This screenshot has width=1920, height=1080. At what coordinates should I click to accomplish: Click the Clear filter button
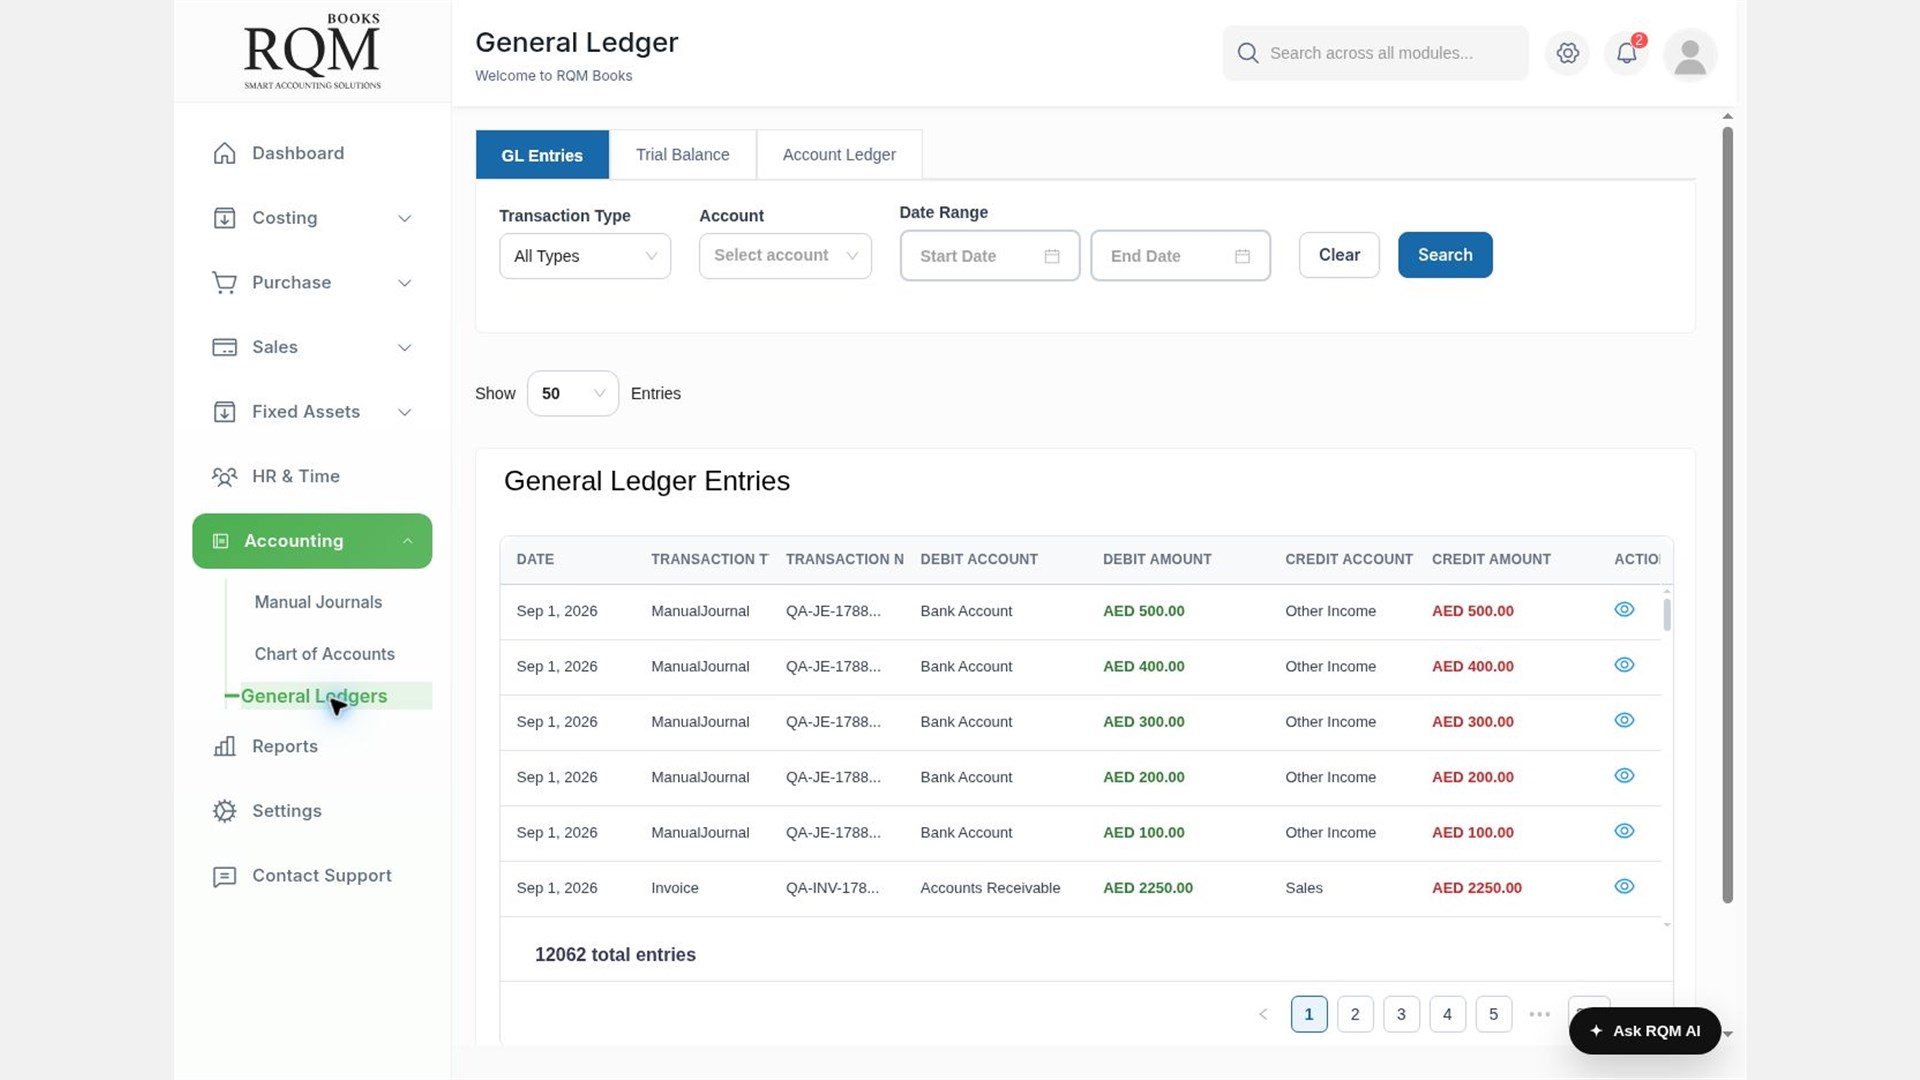pyautogui.click(x=1339, y=255)
